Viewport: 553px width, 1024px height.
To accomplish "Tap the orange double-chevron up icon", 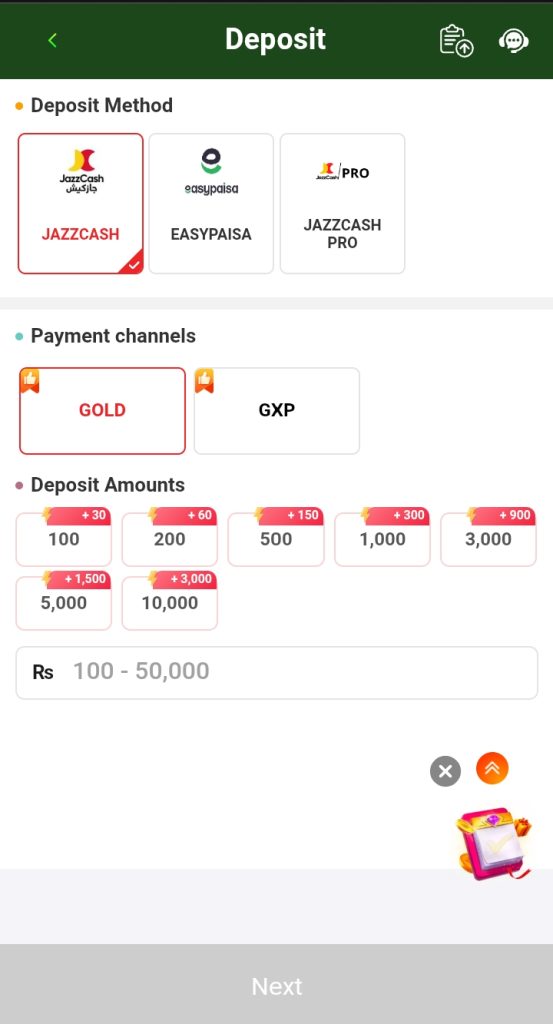I will click(x=492, y=768).
